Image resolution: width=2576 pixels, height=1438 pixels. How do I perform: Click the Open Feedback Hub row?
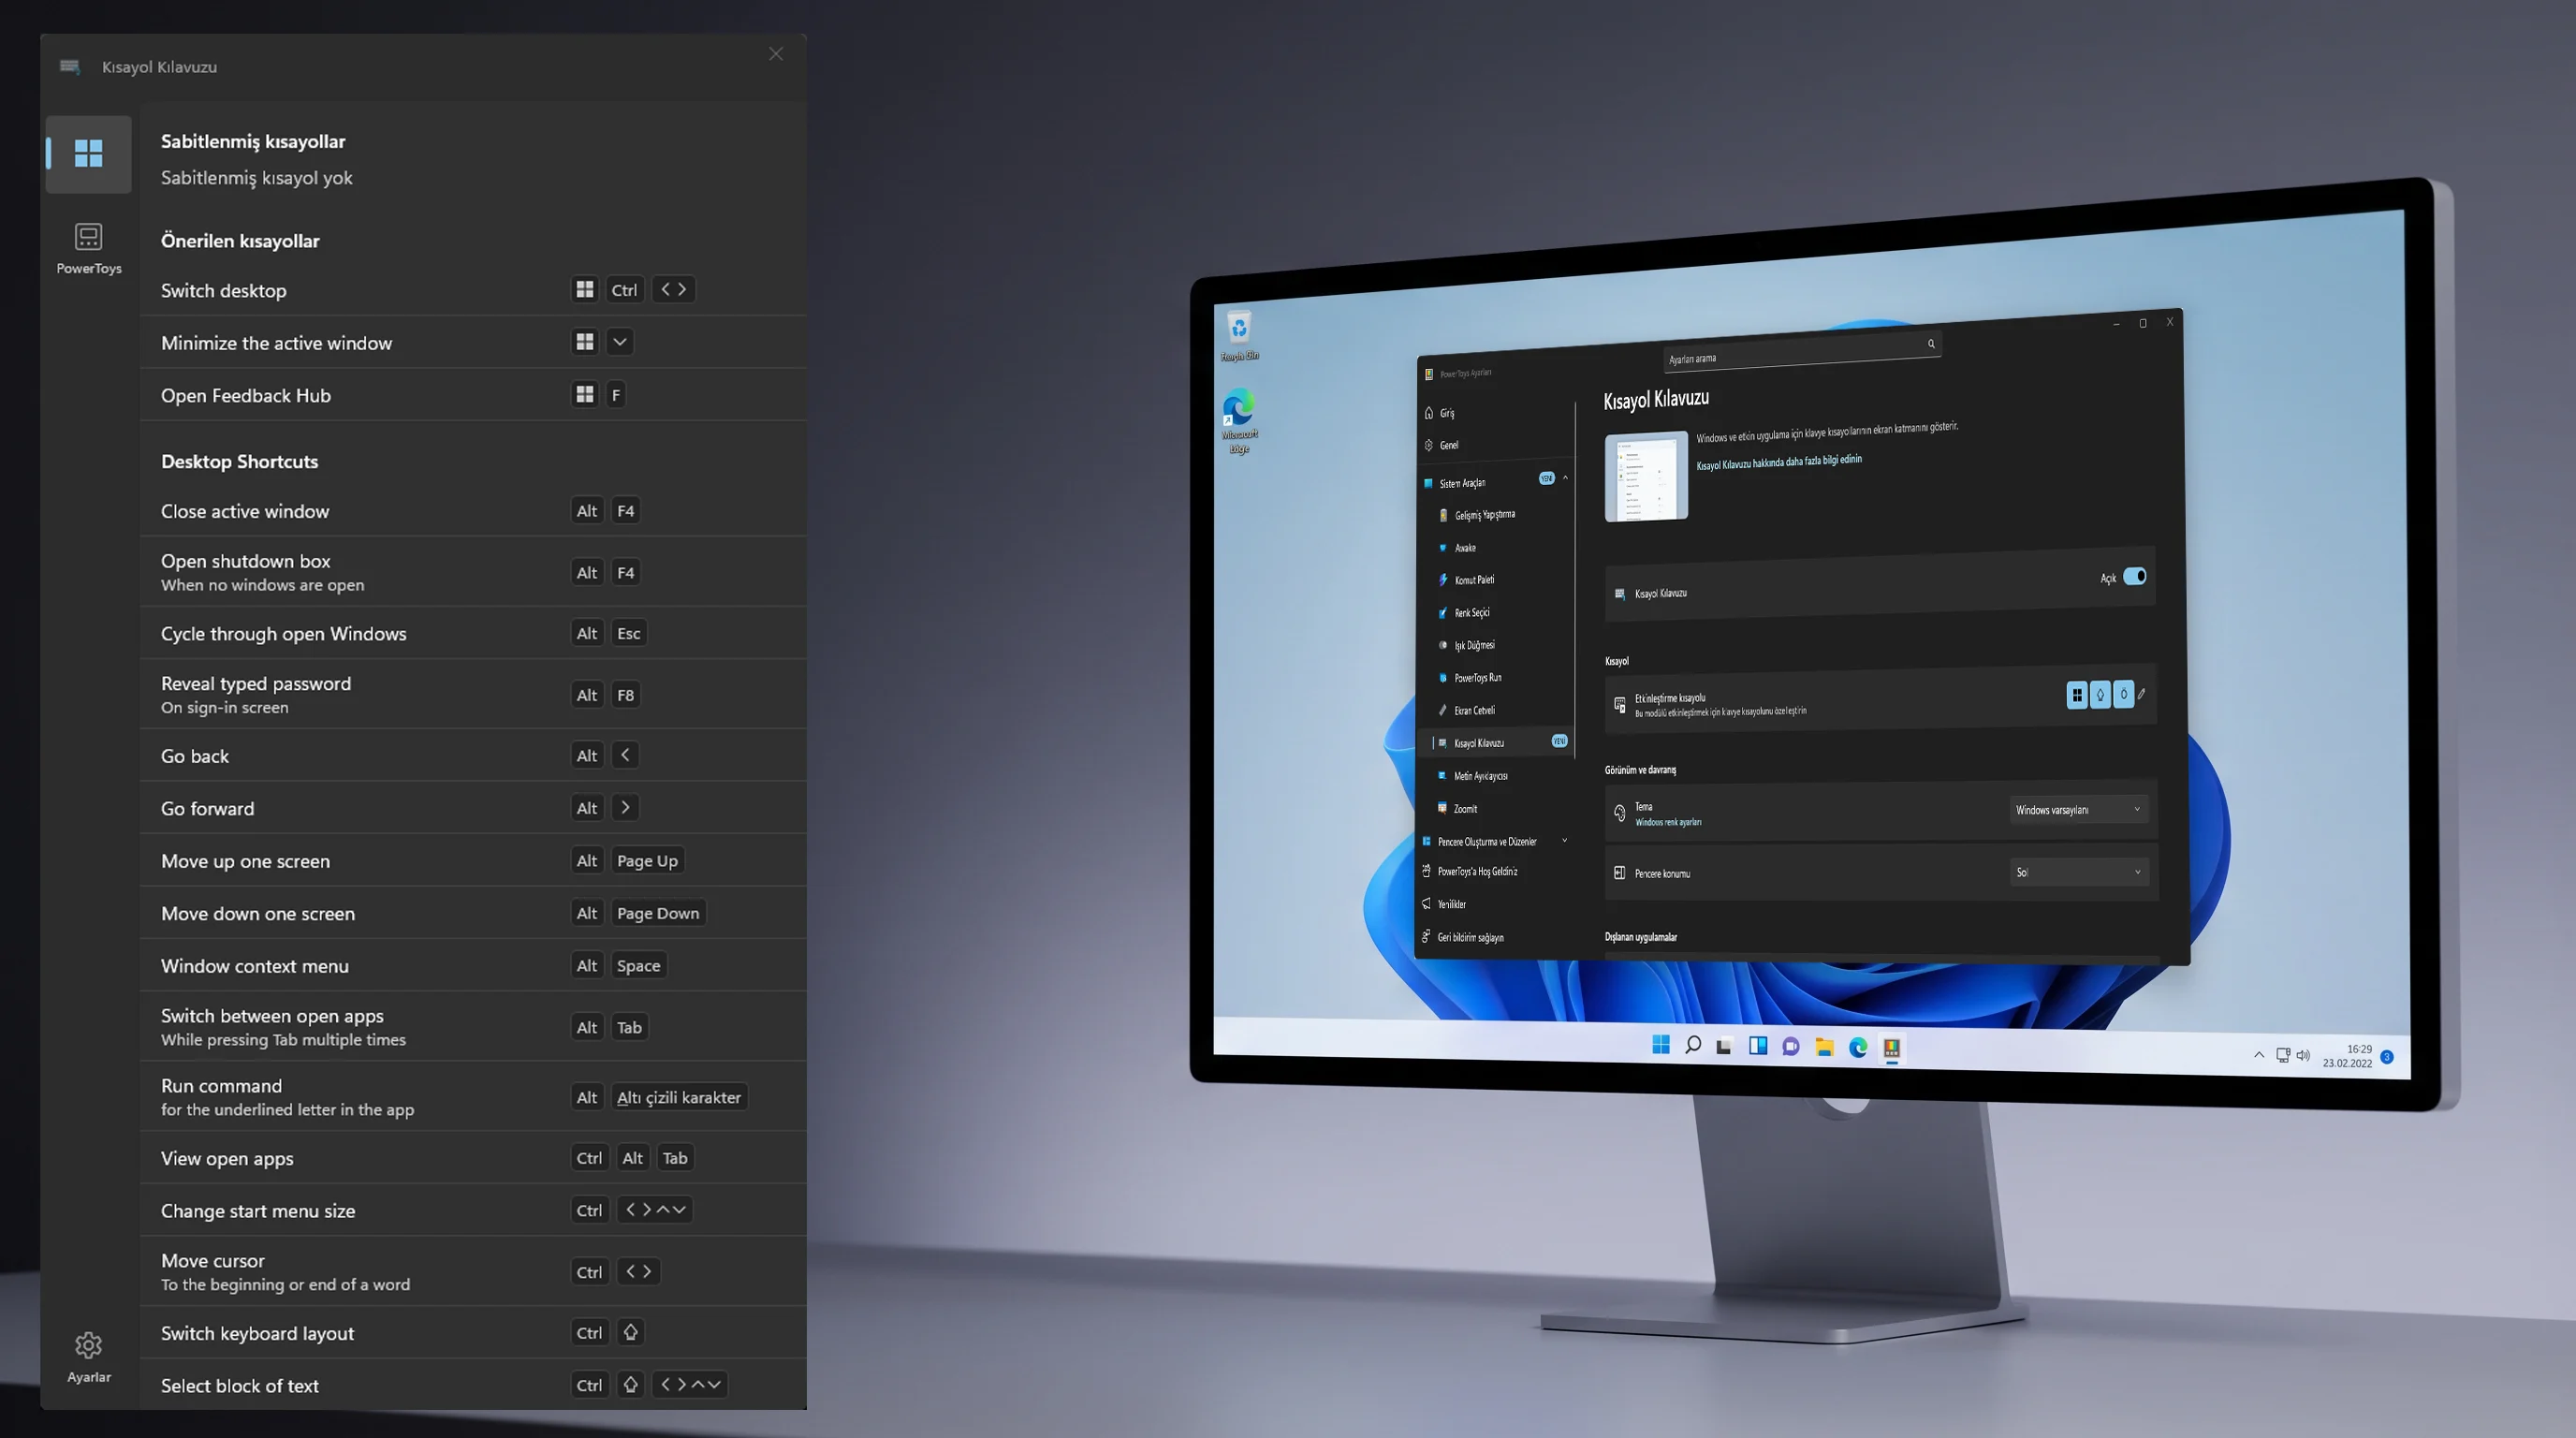coord(473,395)
